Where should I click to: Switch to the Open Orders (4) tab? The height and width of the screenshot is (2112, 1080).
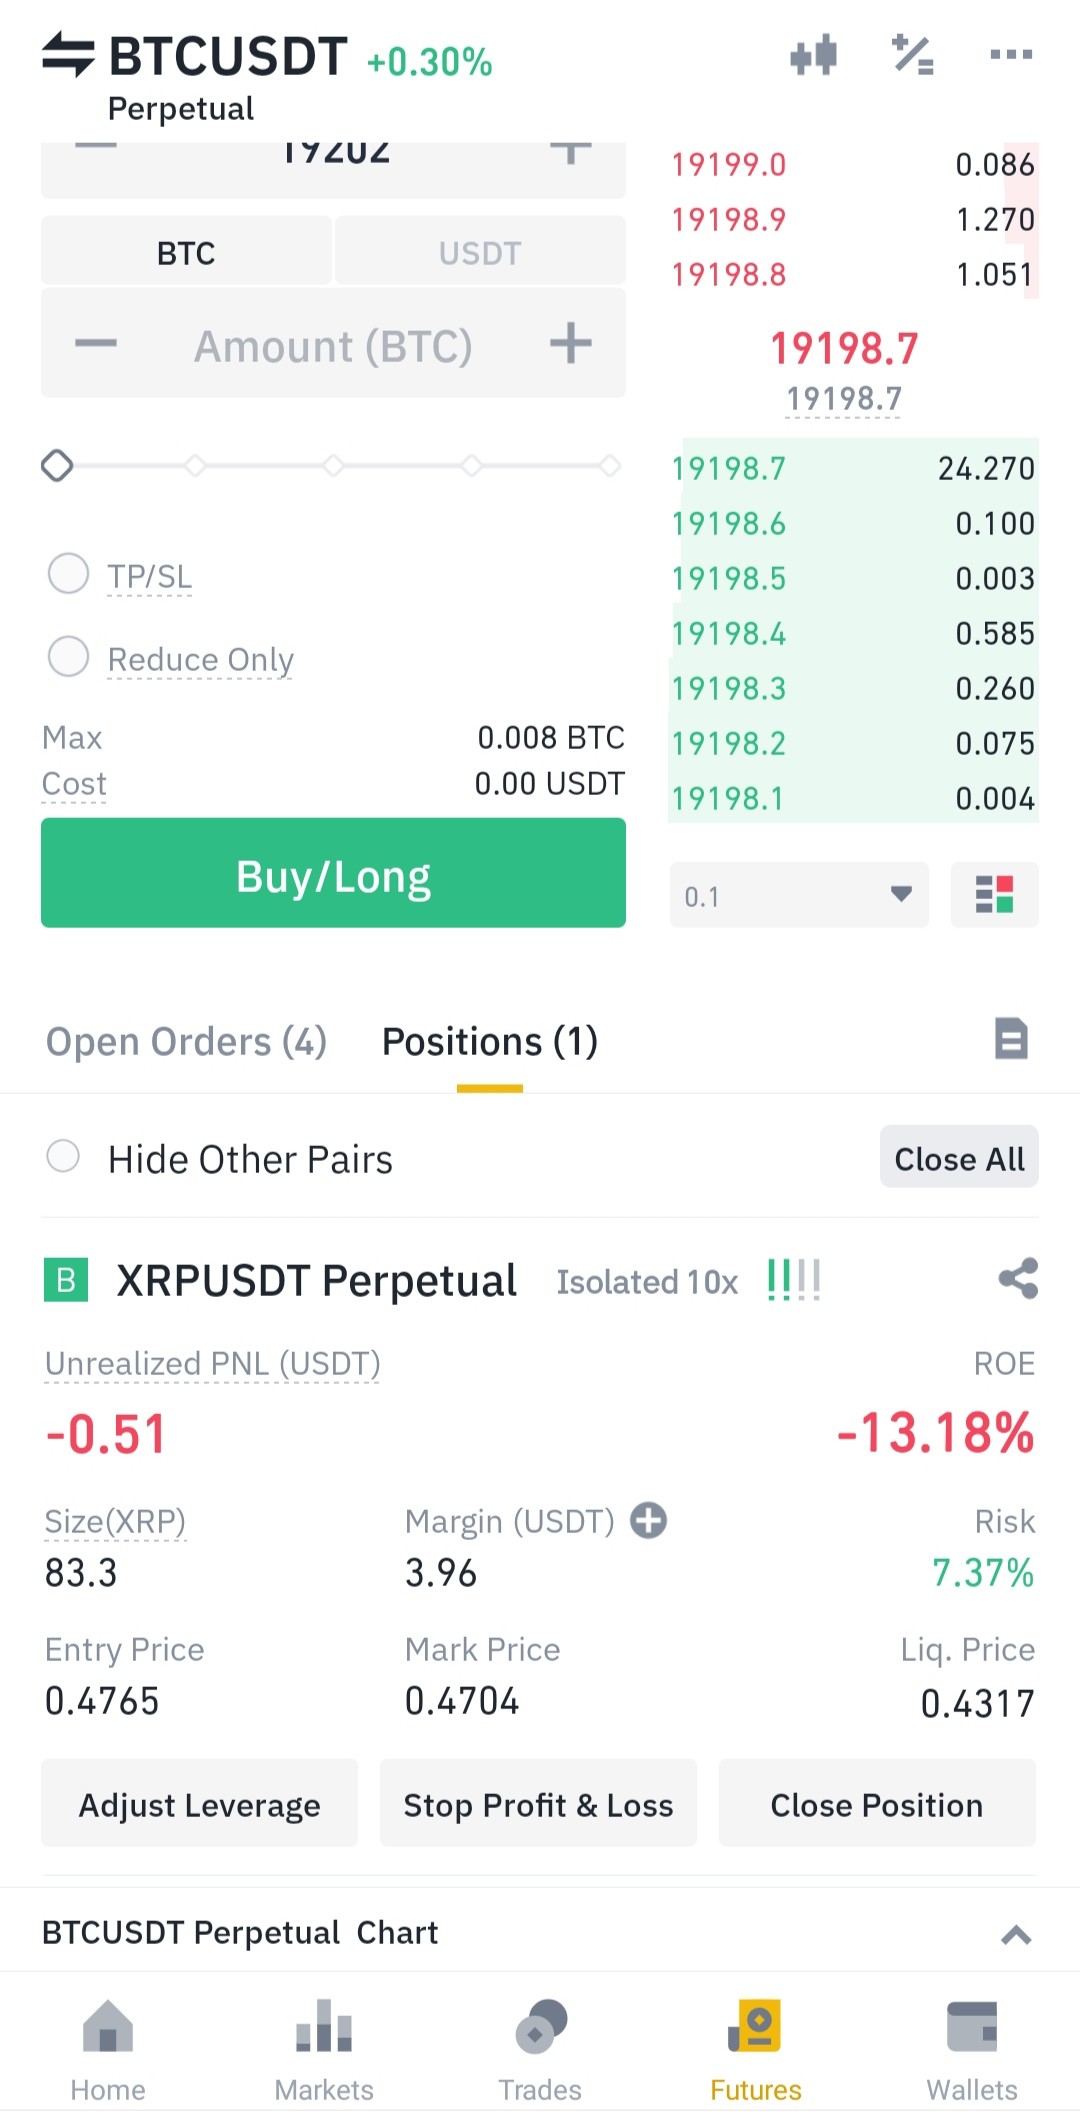187,1041
